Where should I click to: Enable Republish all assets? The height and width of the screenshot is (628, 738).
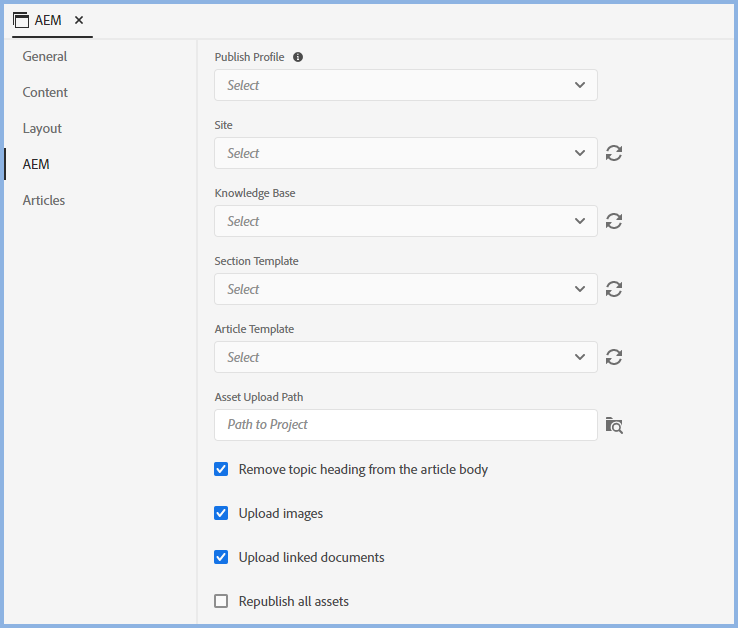(x=222, y=601)
